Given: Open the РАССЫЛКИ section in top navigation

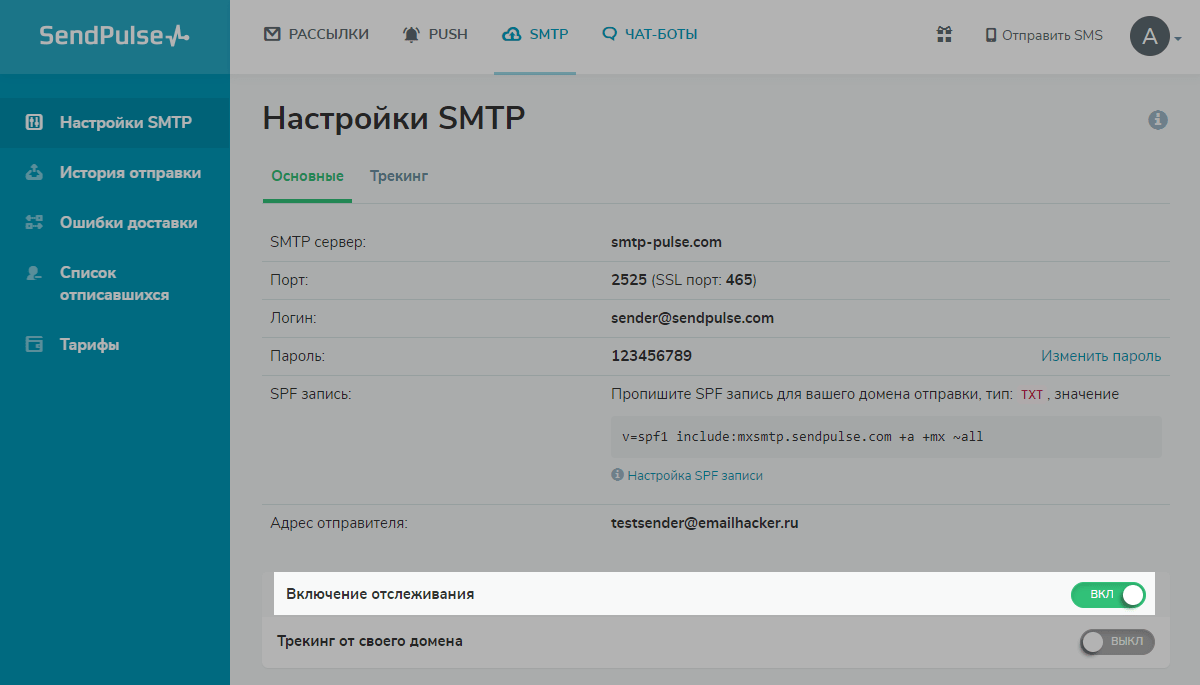Looking at the screenshot, I should tap(316, 33).
